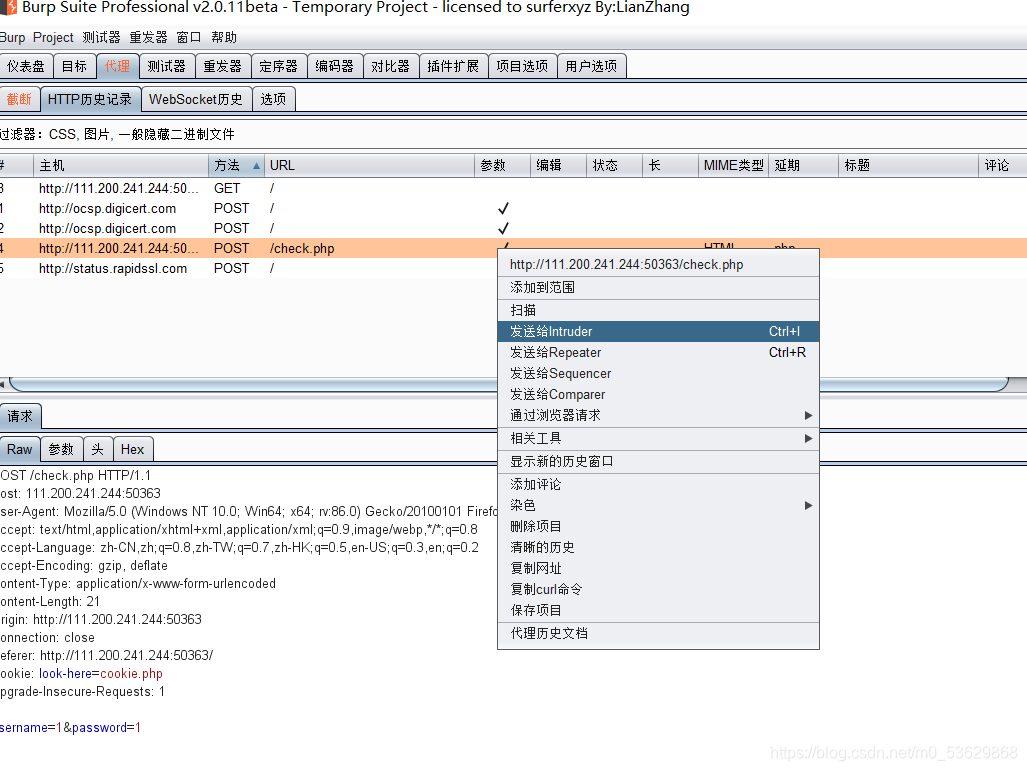Screen dimensions: 1027x771
Task: Choose 删除项目 from context menu
Action: [x=658, y=527]
